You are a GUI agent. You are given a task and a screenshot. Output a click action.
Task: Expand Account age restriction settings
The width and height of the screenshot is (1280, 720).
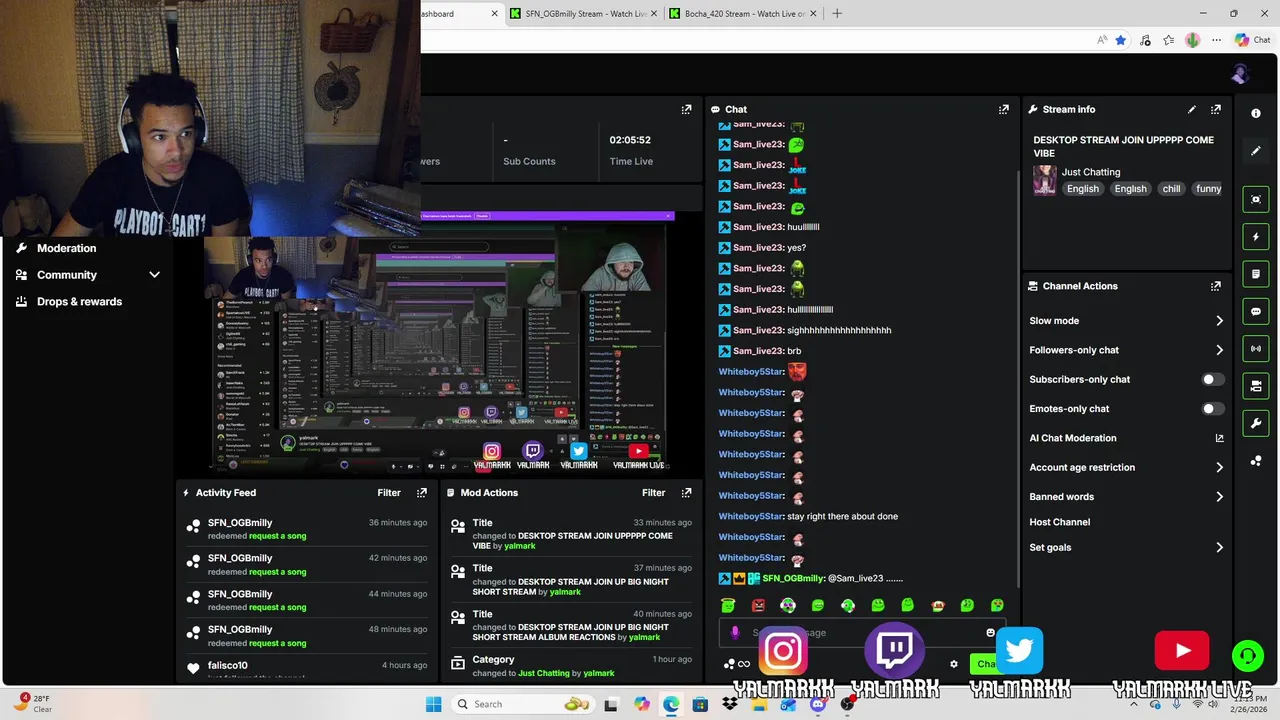coord(1219,467)
